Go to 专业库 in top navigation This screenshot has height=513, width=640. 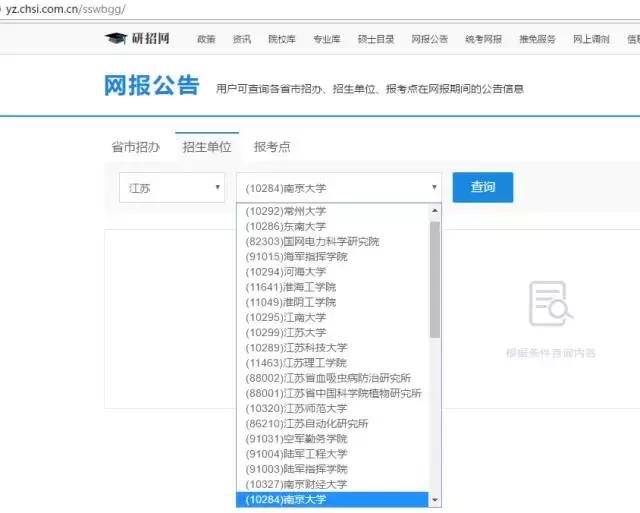point(327,39)
